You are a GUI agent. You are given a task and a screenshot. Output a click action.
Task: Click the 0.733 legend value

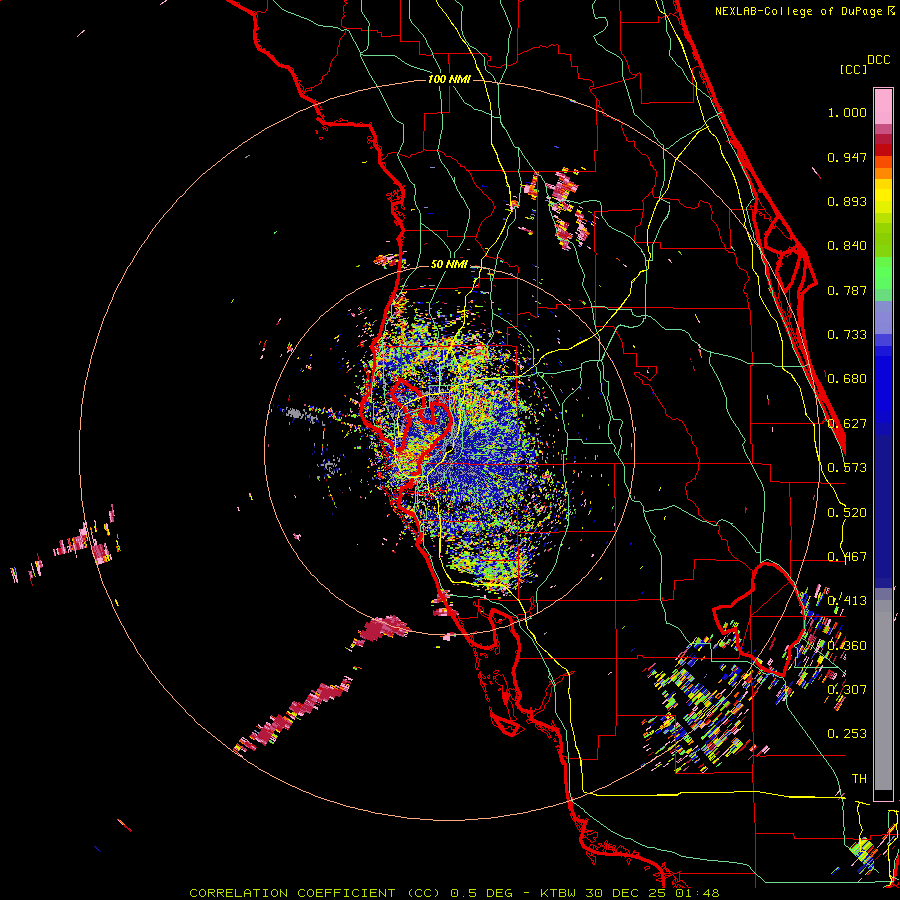(847, 335)
